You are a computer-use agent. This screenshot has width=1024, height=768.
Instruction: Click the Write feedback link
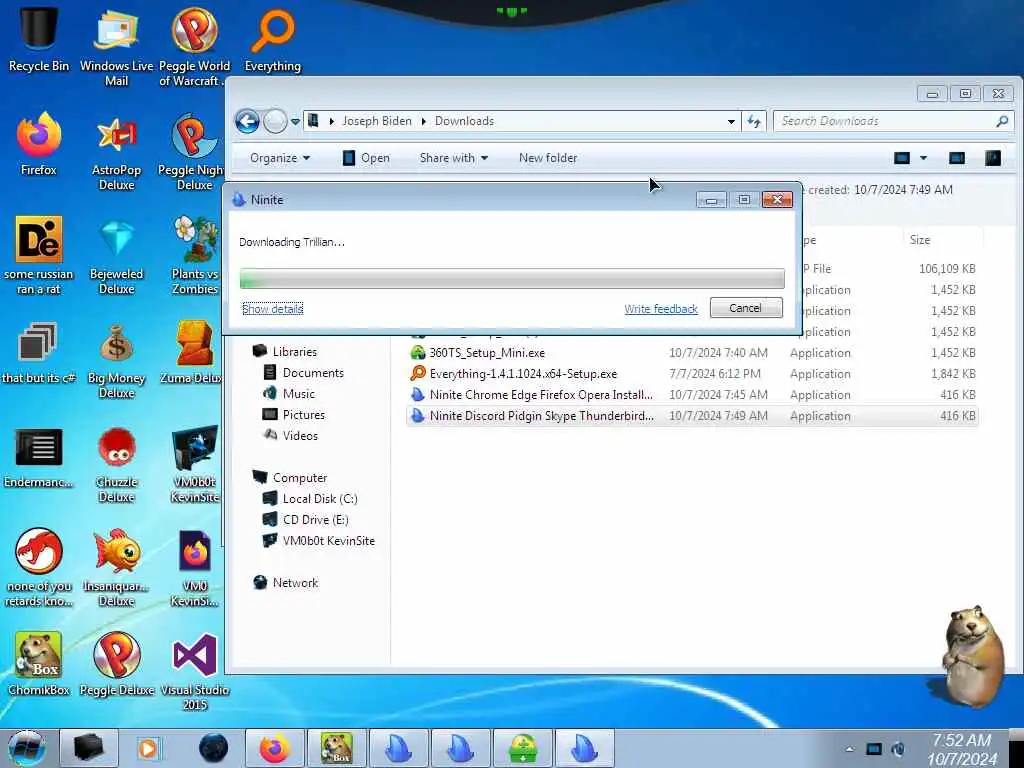(x=661, y=309)
